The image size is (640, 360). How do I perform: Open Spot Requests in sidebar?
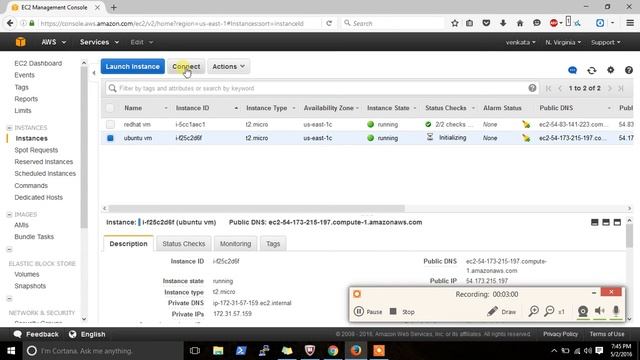(36, 150)
